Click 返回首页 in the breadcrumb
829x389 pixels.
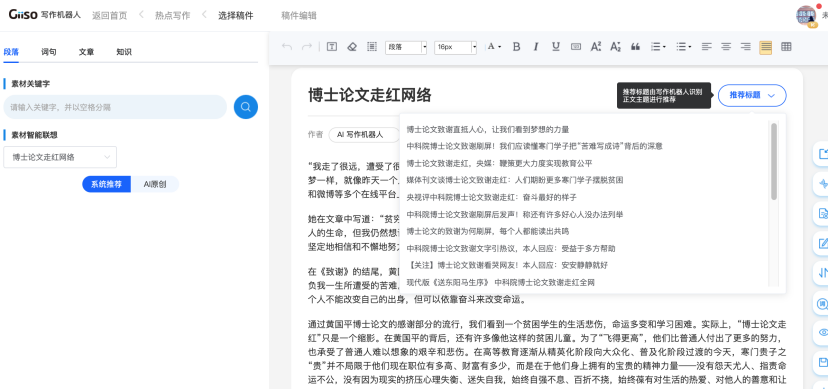109,15
